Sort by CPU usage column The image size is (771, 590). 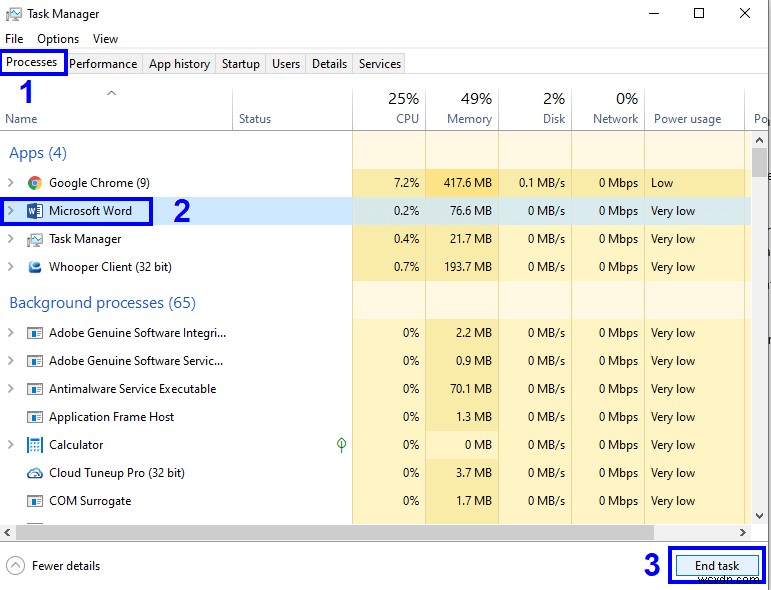click(x=389, y=109)
